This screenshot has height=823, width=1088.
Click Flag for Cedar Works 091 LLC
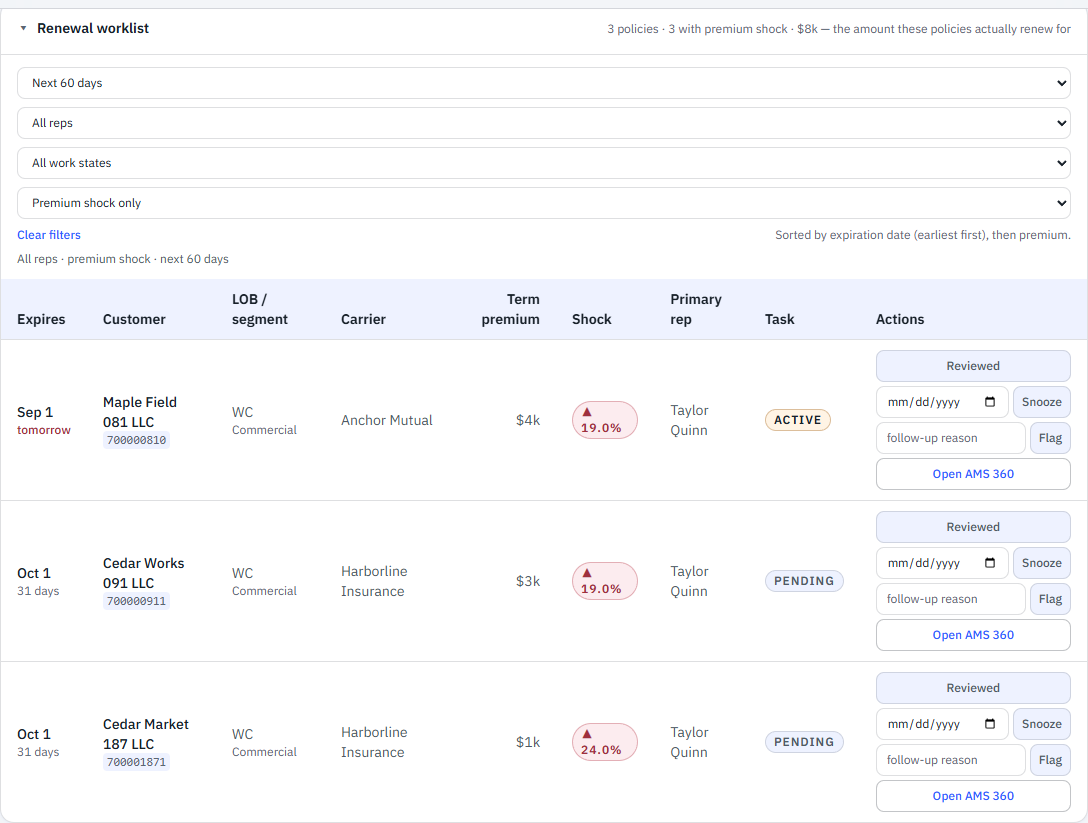point(1050,599)
